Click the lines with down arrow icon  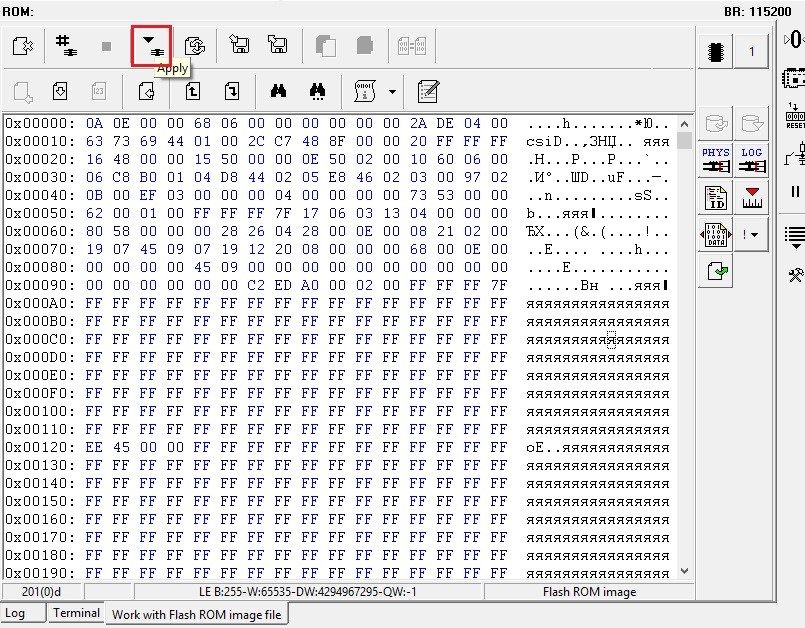(x=795, y=237)
